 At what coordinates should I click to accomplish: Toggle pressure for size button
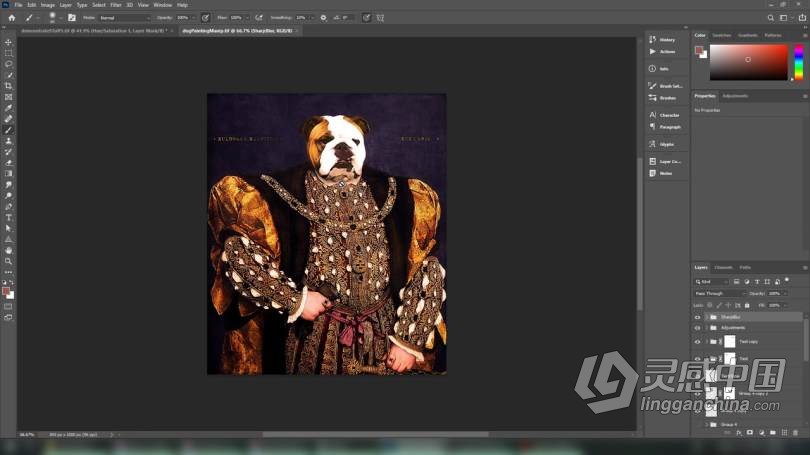(x=366, y=18)
